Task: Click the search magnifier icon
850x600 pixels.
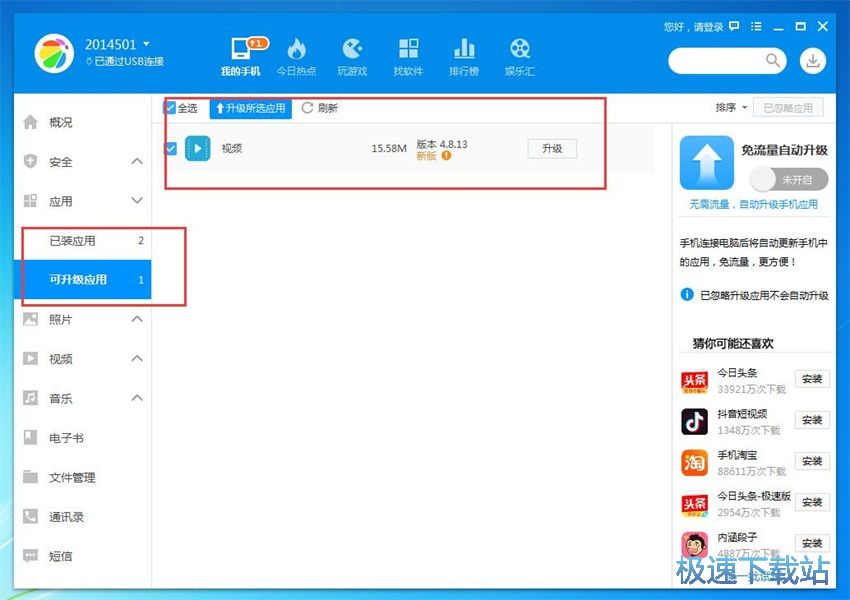Action: click(773, 60)
